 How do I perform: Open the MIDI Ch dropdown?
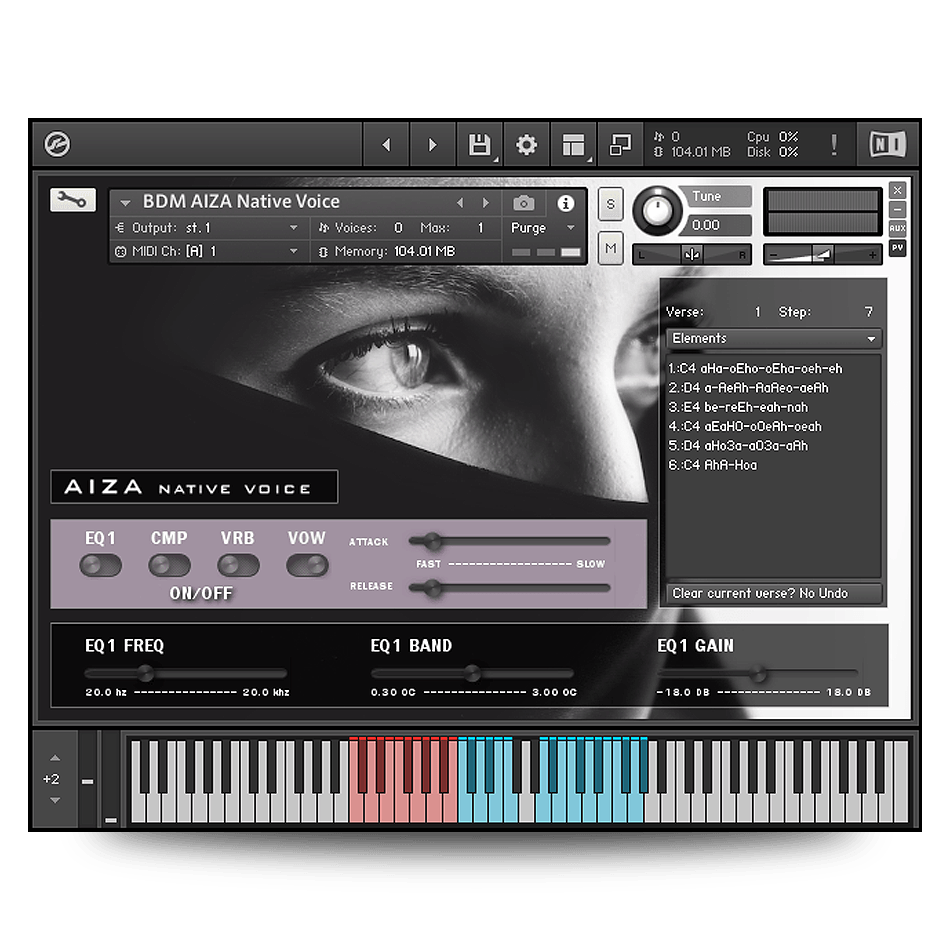click(x=209, y=251)
